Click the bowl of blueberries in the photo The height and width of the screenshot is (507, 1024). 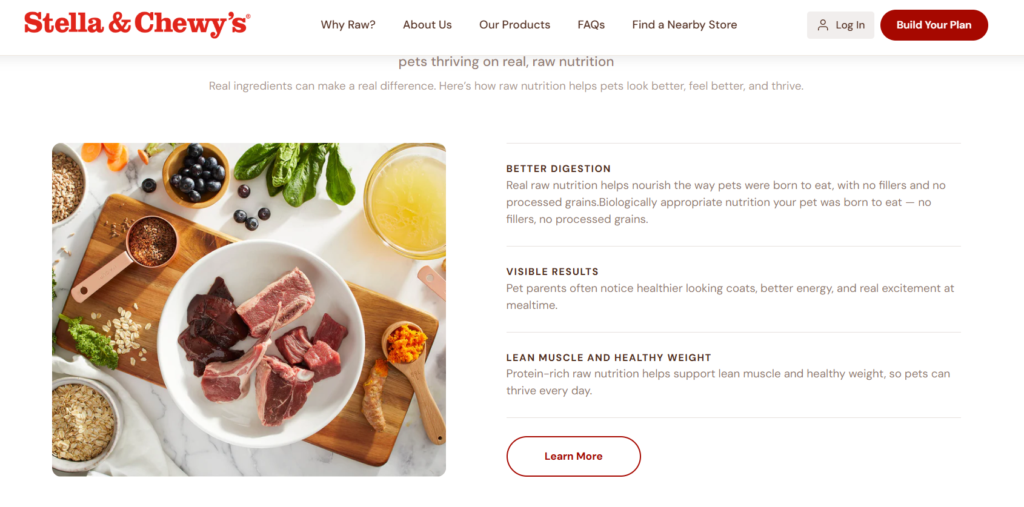(x=196, y=174)
